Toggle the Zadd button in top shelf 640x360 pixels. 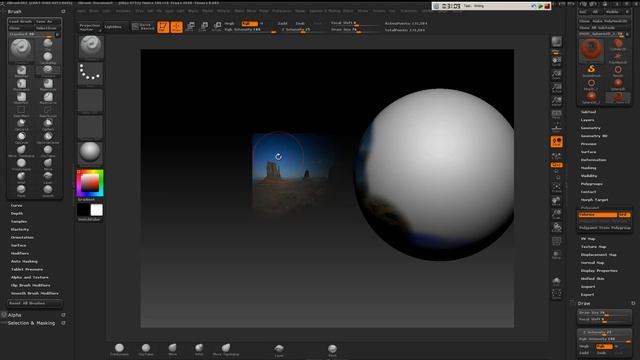pyautogui.click(x=282, y=23)
